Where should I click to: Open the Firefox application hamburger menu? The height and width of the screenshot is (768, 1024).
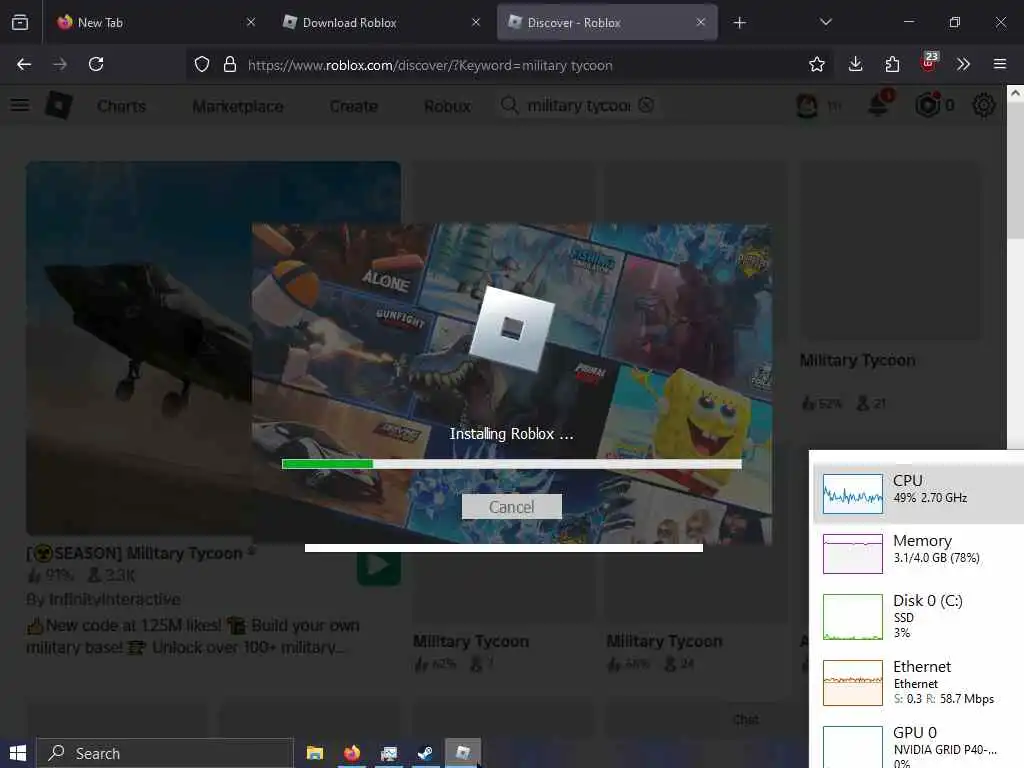tap(1000, 64)
